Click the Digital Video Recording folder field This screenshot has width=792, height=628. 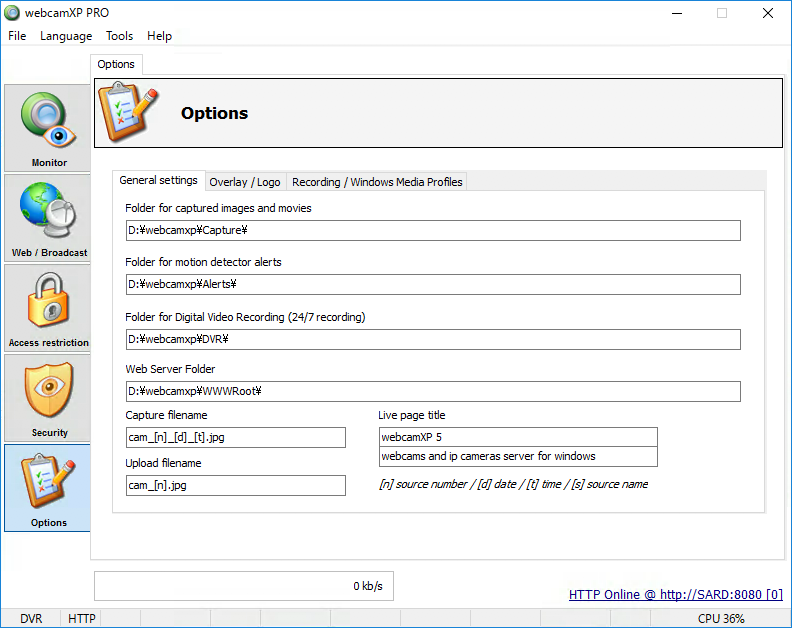pyautogui.click(x=433, y=340)
